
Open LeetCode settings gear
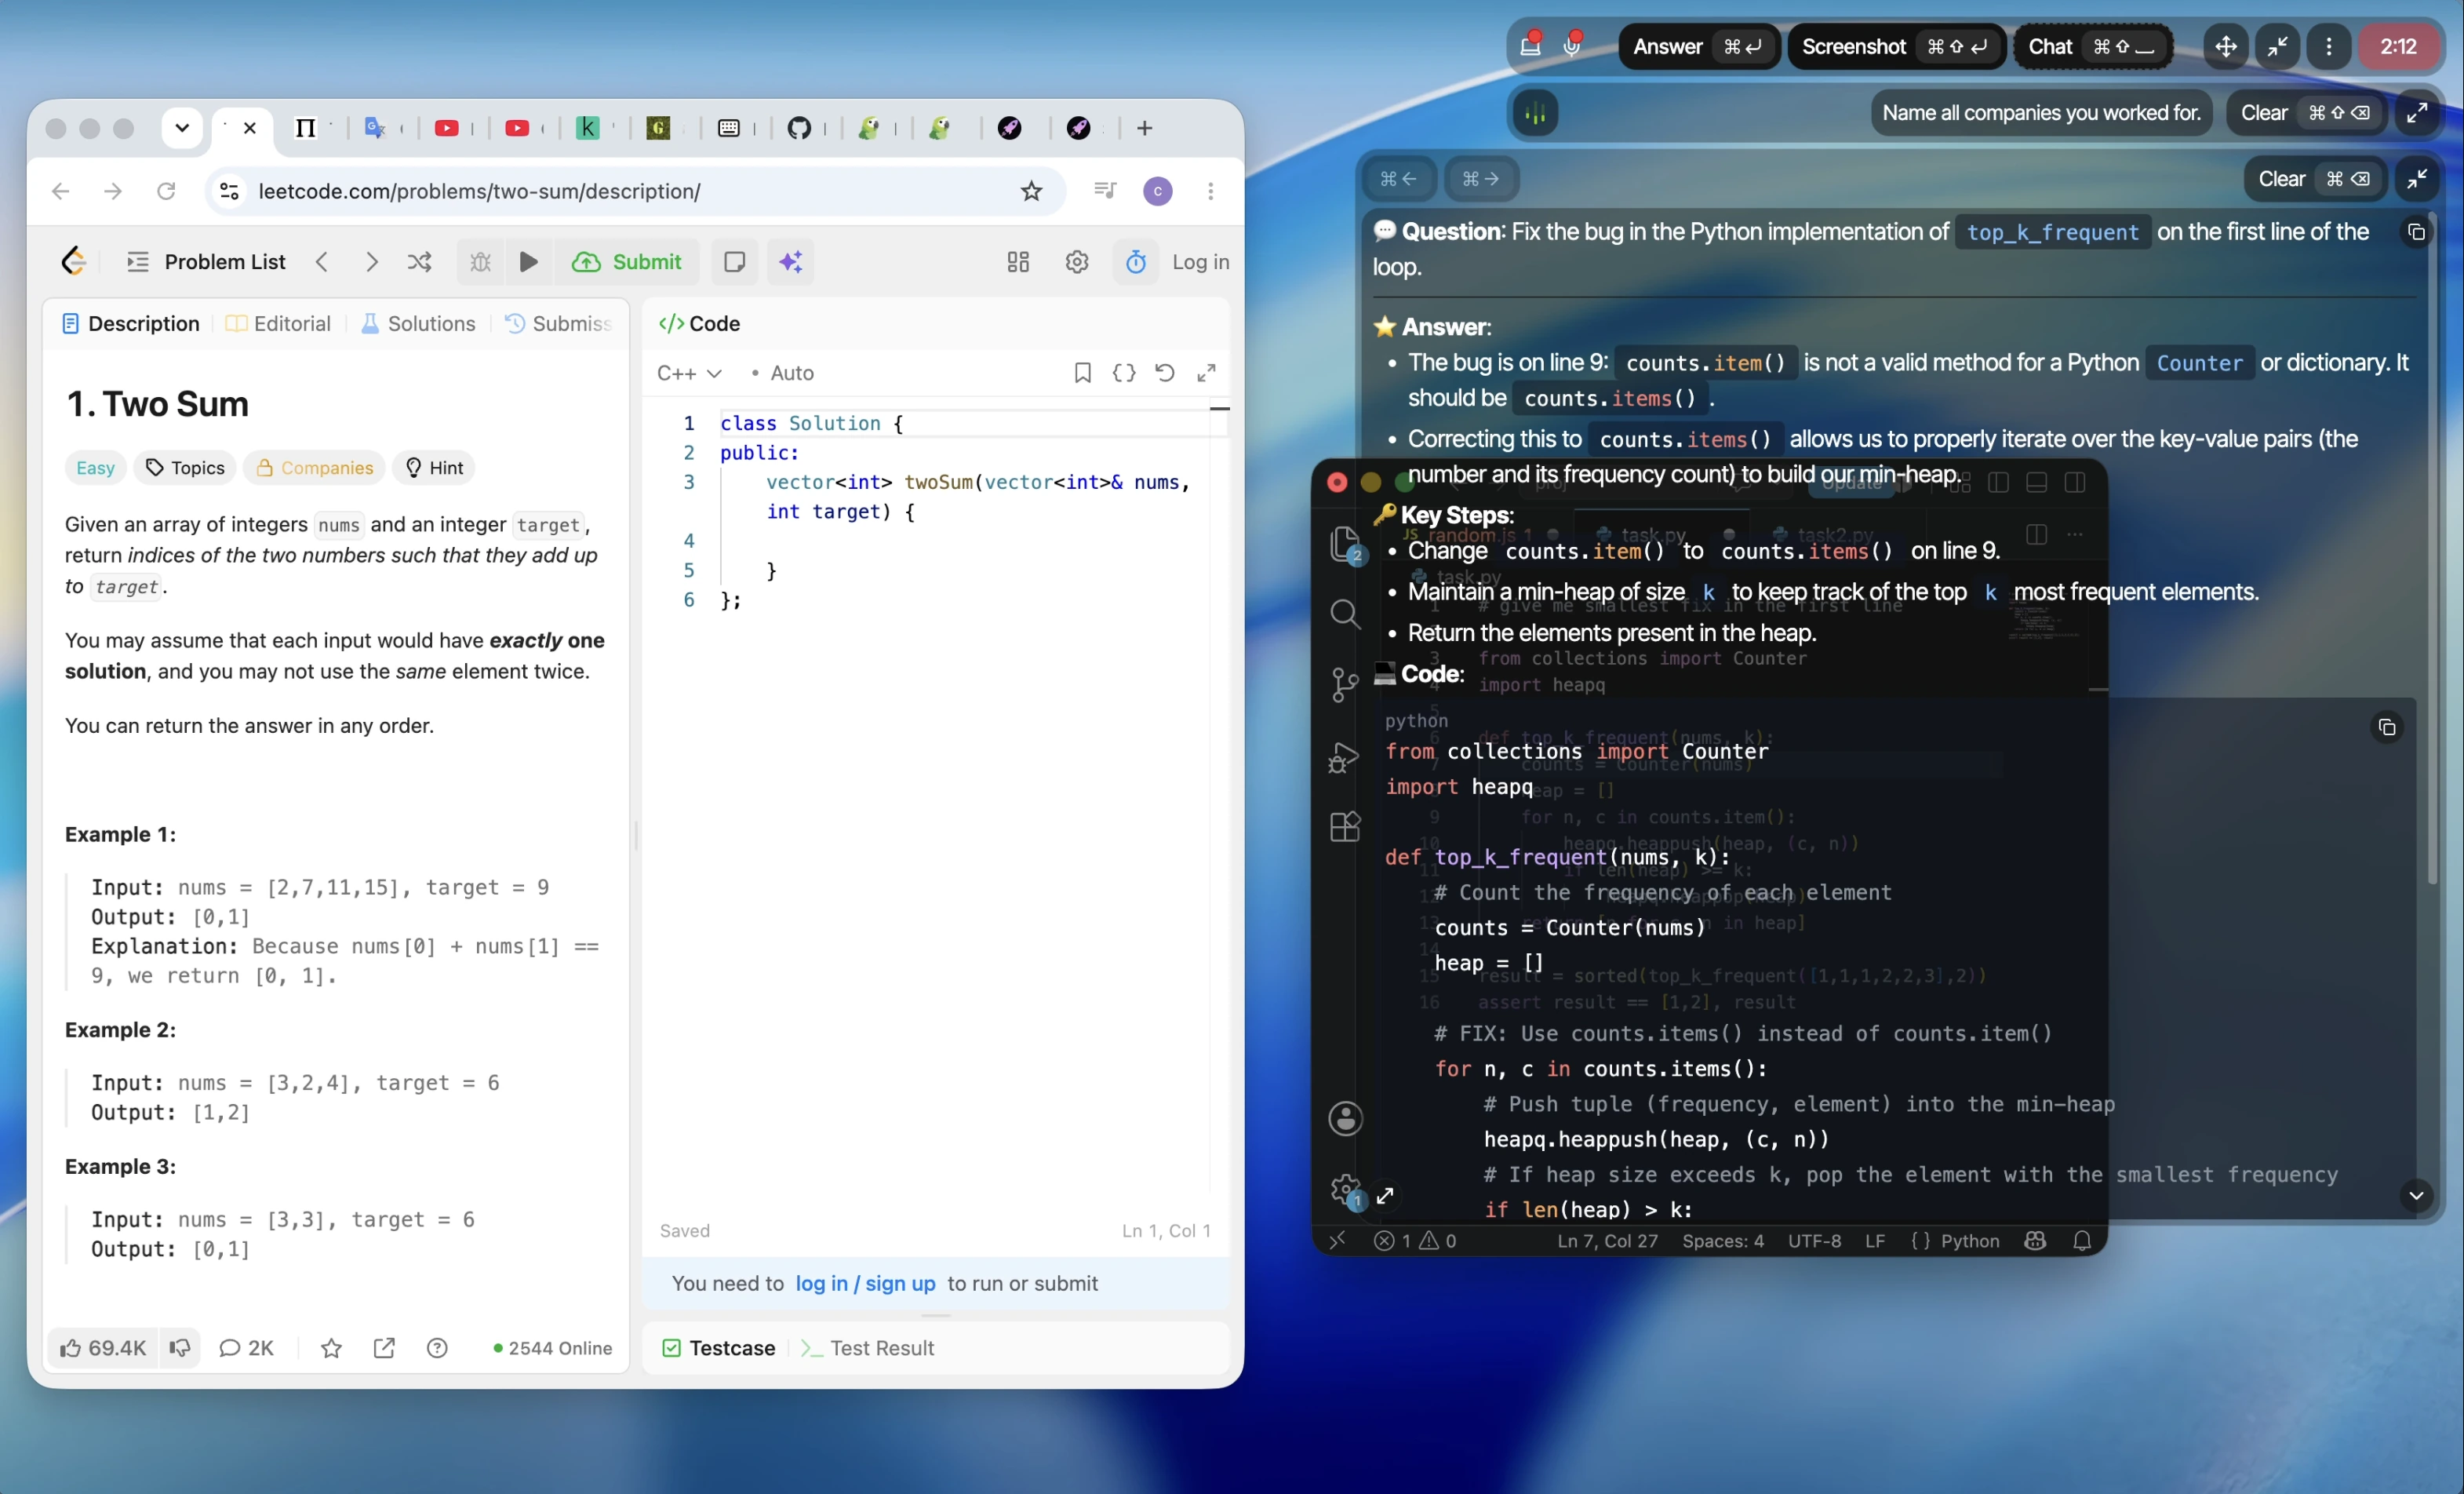click(x=1077, y=262)
